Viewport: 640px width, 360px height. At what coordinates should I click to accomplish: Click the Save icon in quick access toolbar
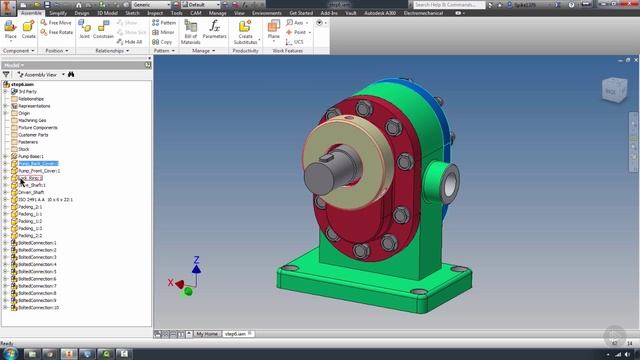[47, 5]
